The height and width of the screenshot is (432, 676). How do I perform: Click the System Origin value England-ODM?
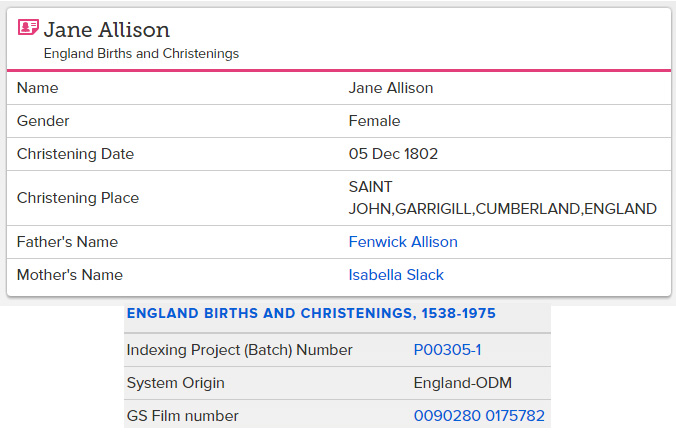(463, 383)
